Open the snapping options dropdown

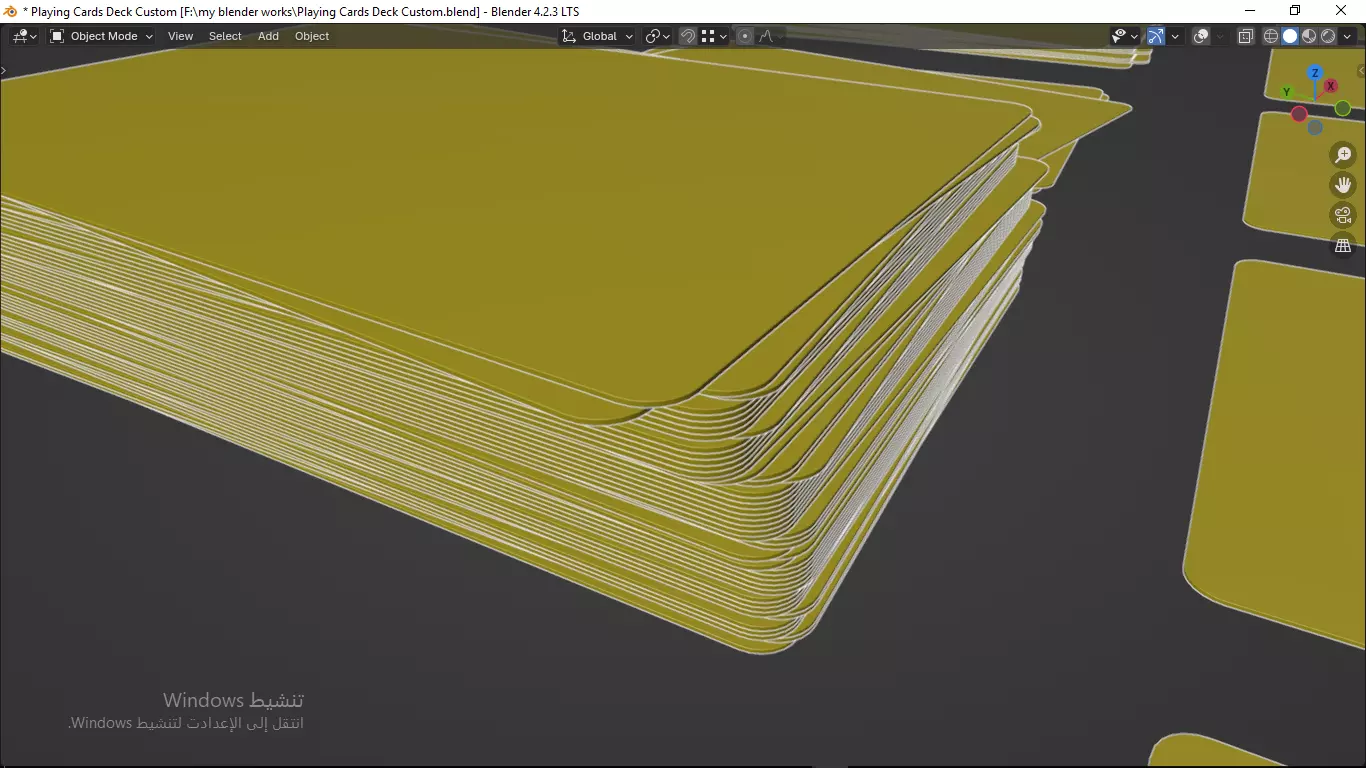714,36
